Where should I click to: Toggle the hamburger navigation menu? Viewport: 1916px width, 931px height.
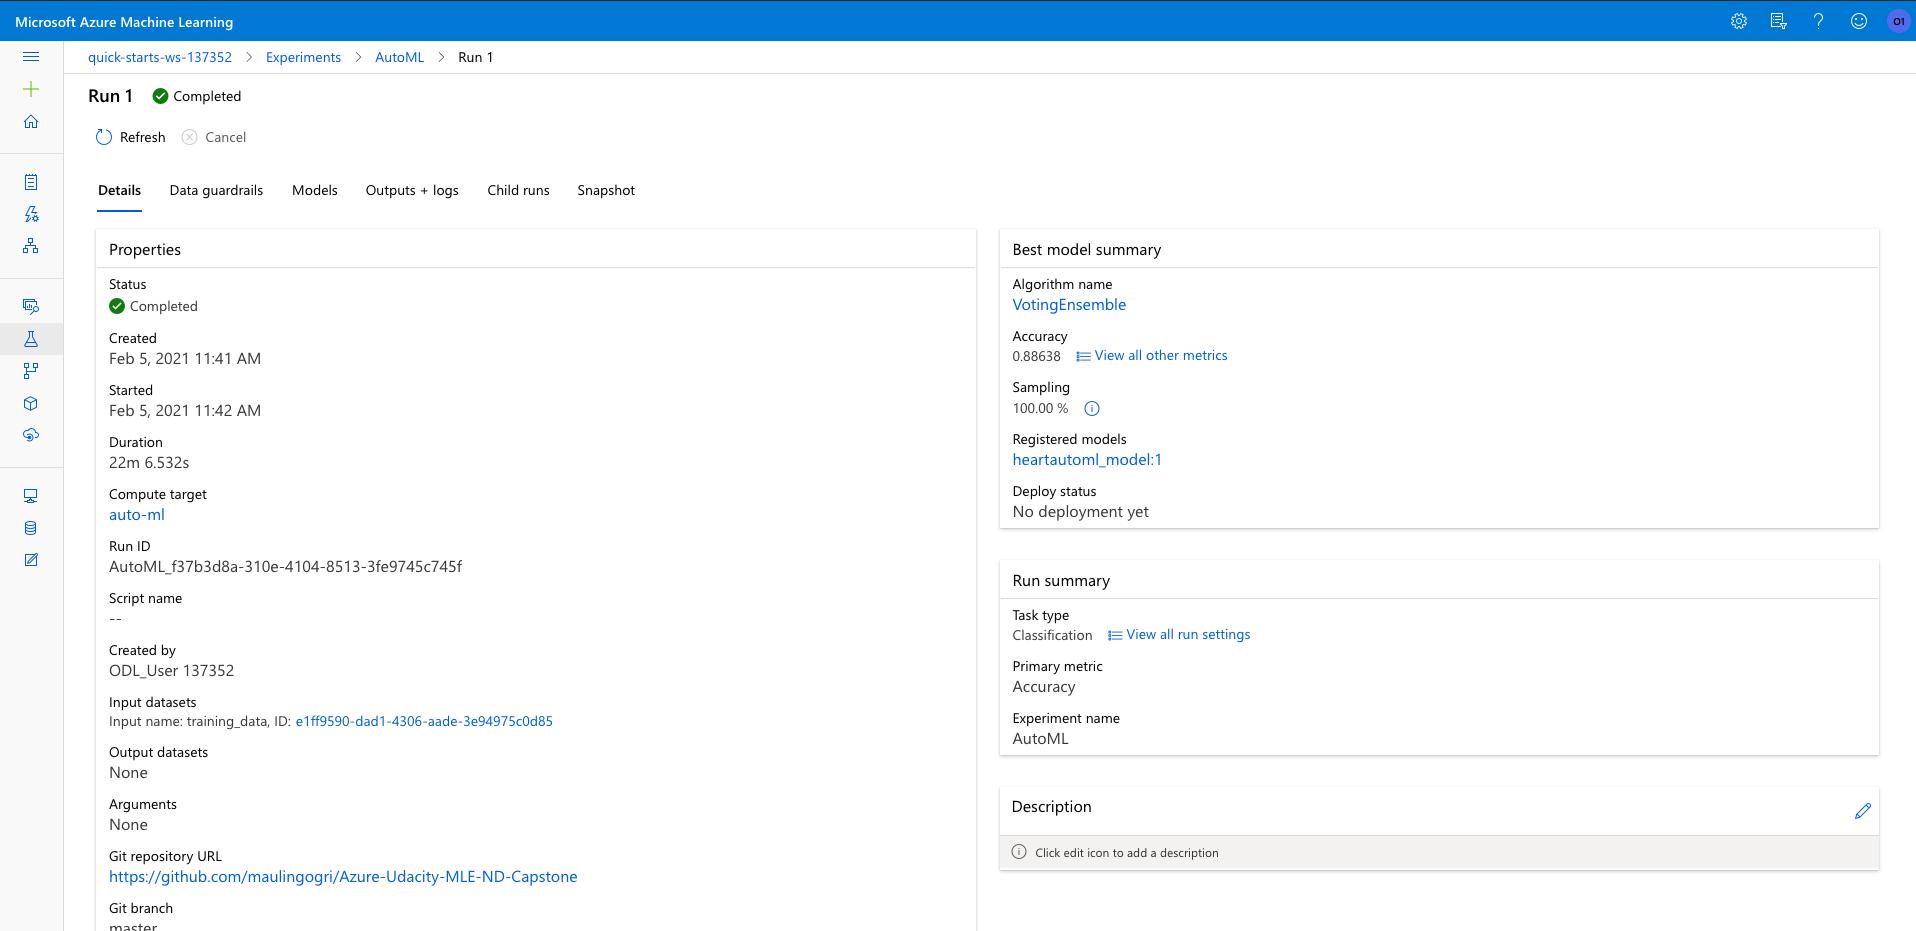pos(31,57)
